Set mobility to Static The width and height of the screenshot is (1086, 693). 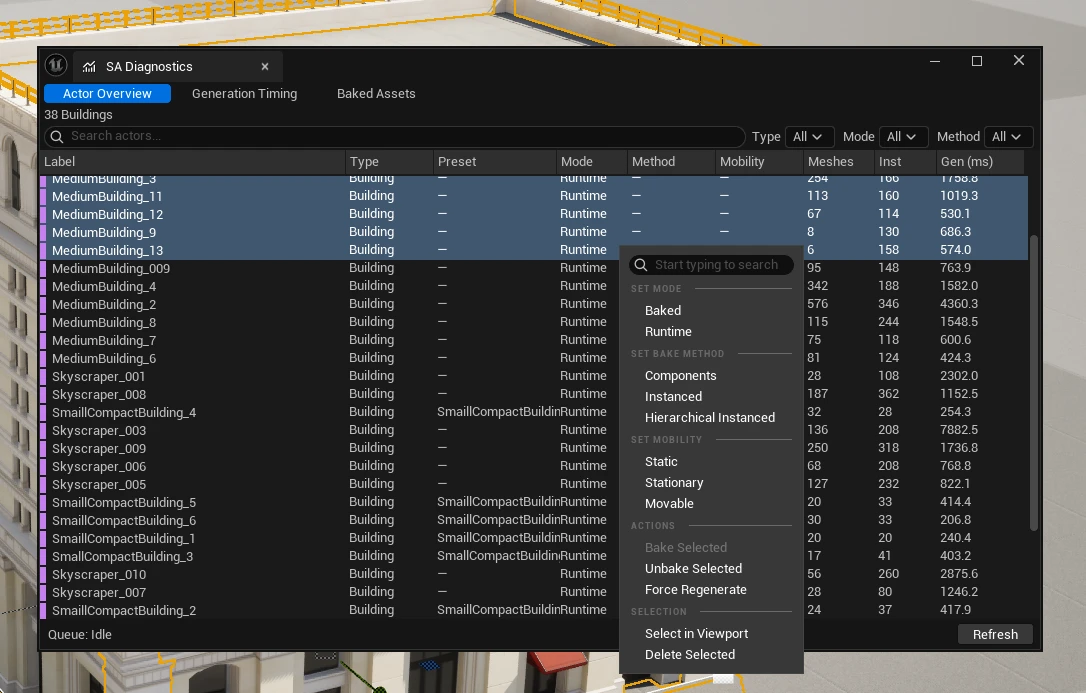[x=711, y=462]
